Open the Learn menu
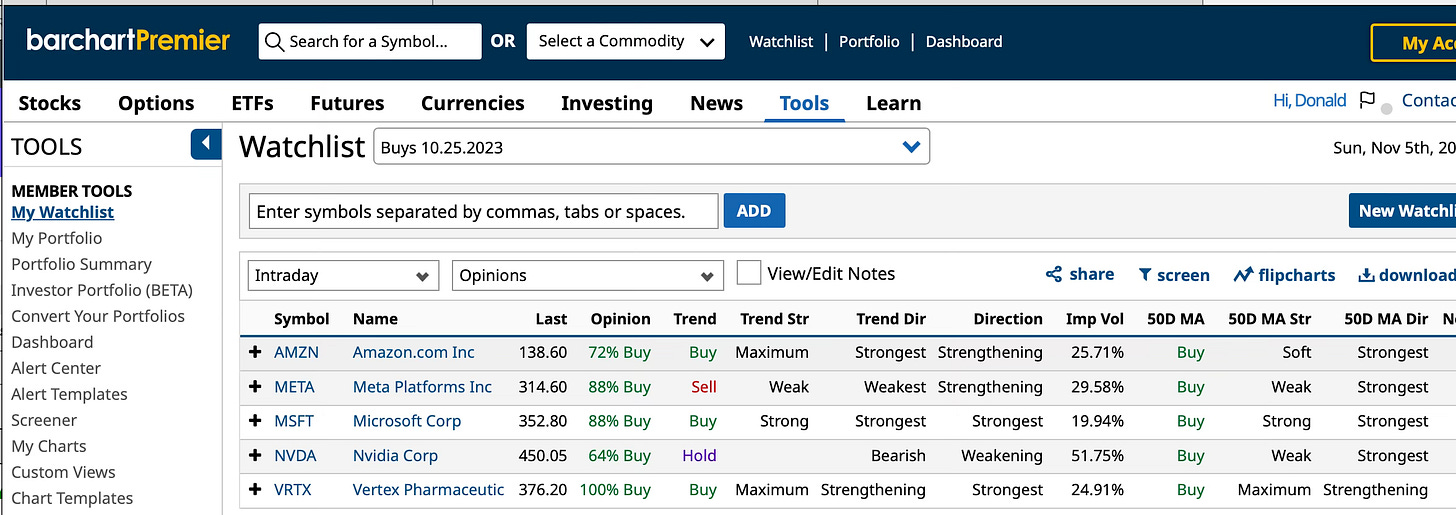 [894, 103]
